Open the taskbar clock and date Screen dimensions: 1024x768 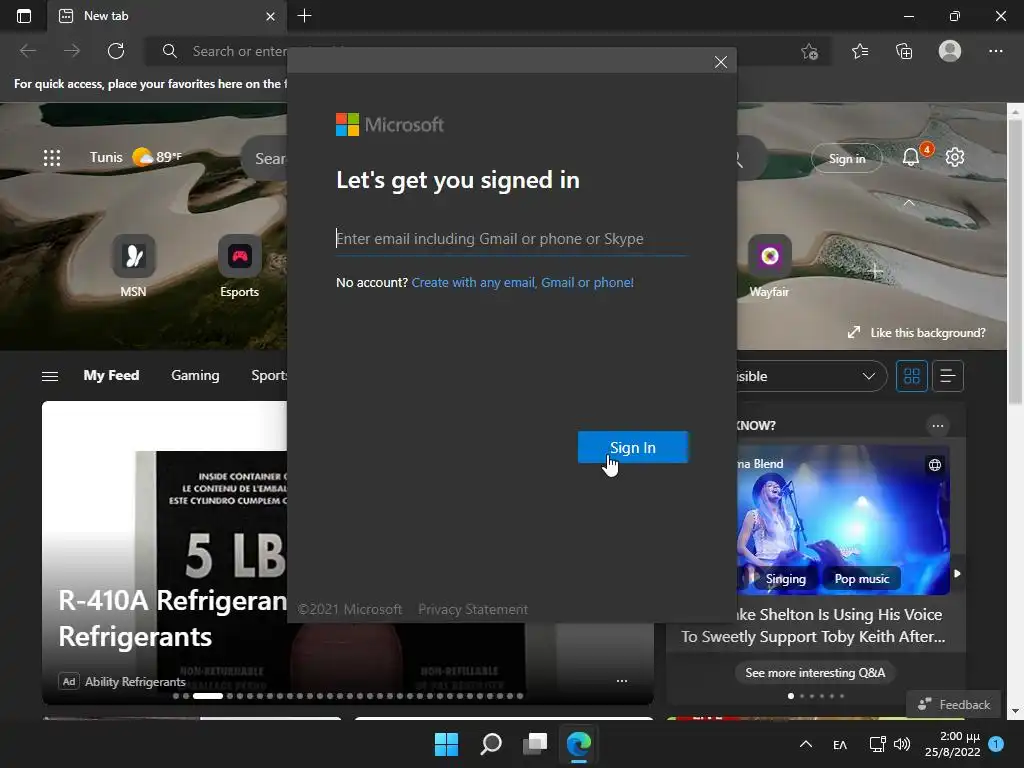(x=953, y=744)
